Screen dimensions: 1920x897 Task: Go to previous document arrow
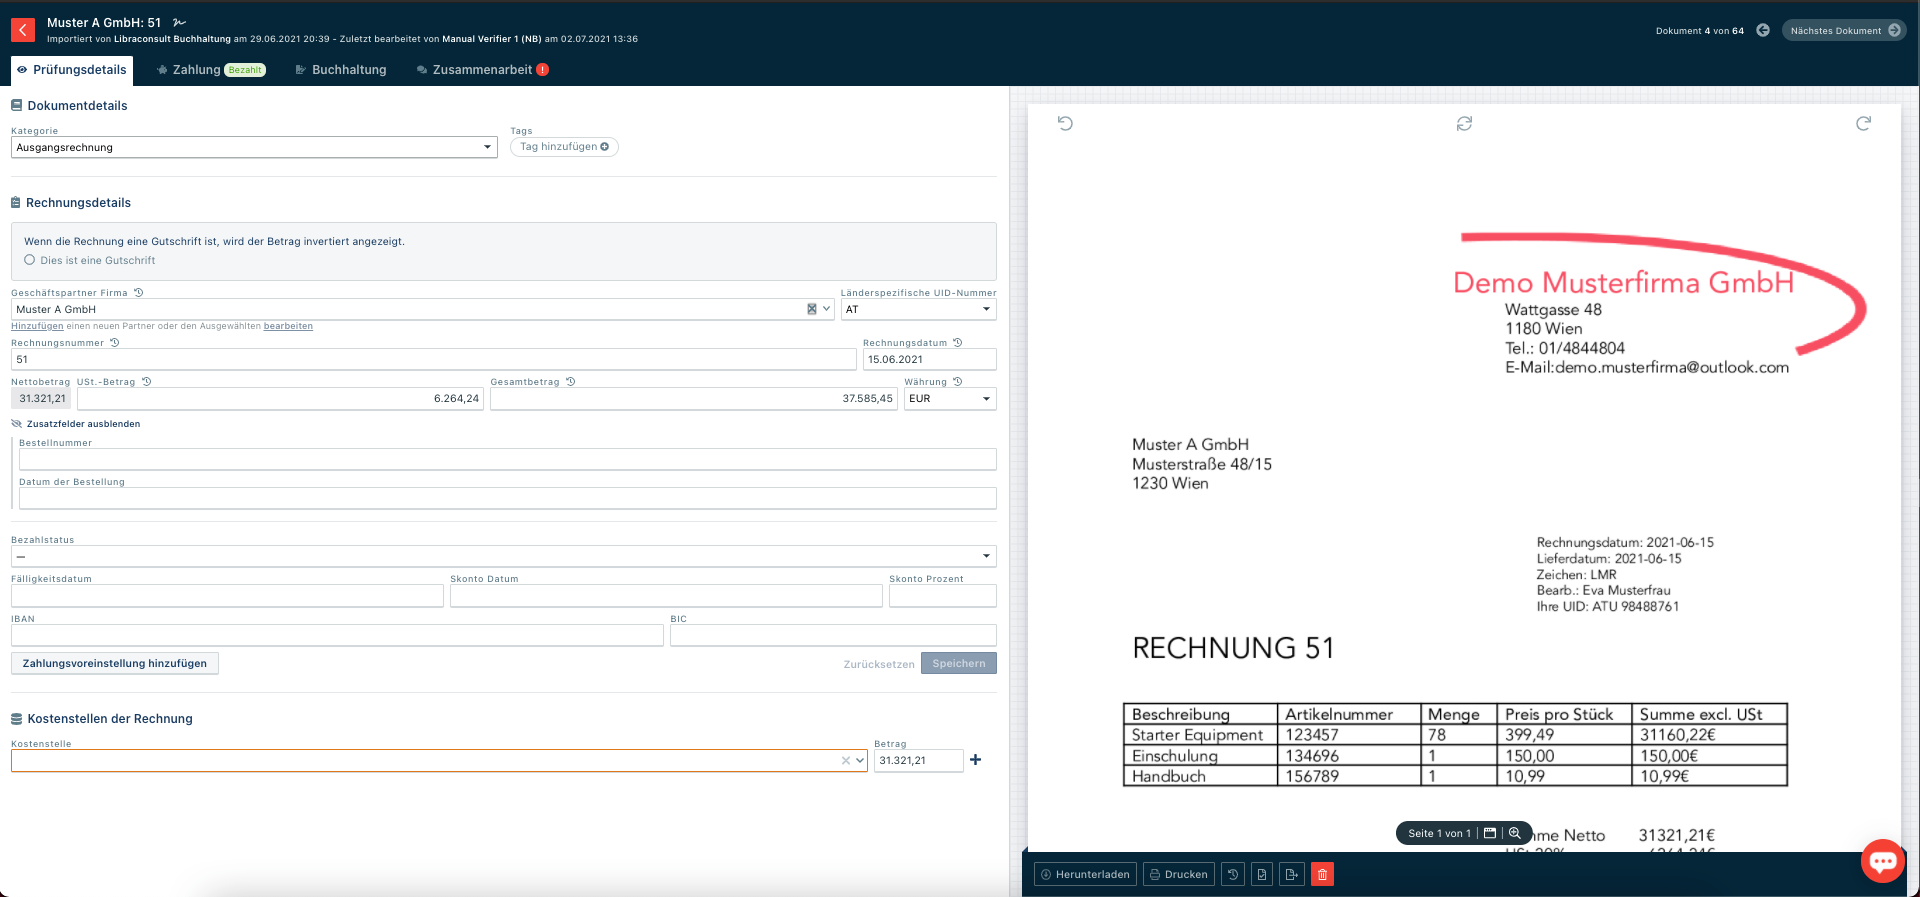pyautogui.click(x=1763, y=31)
